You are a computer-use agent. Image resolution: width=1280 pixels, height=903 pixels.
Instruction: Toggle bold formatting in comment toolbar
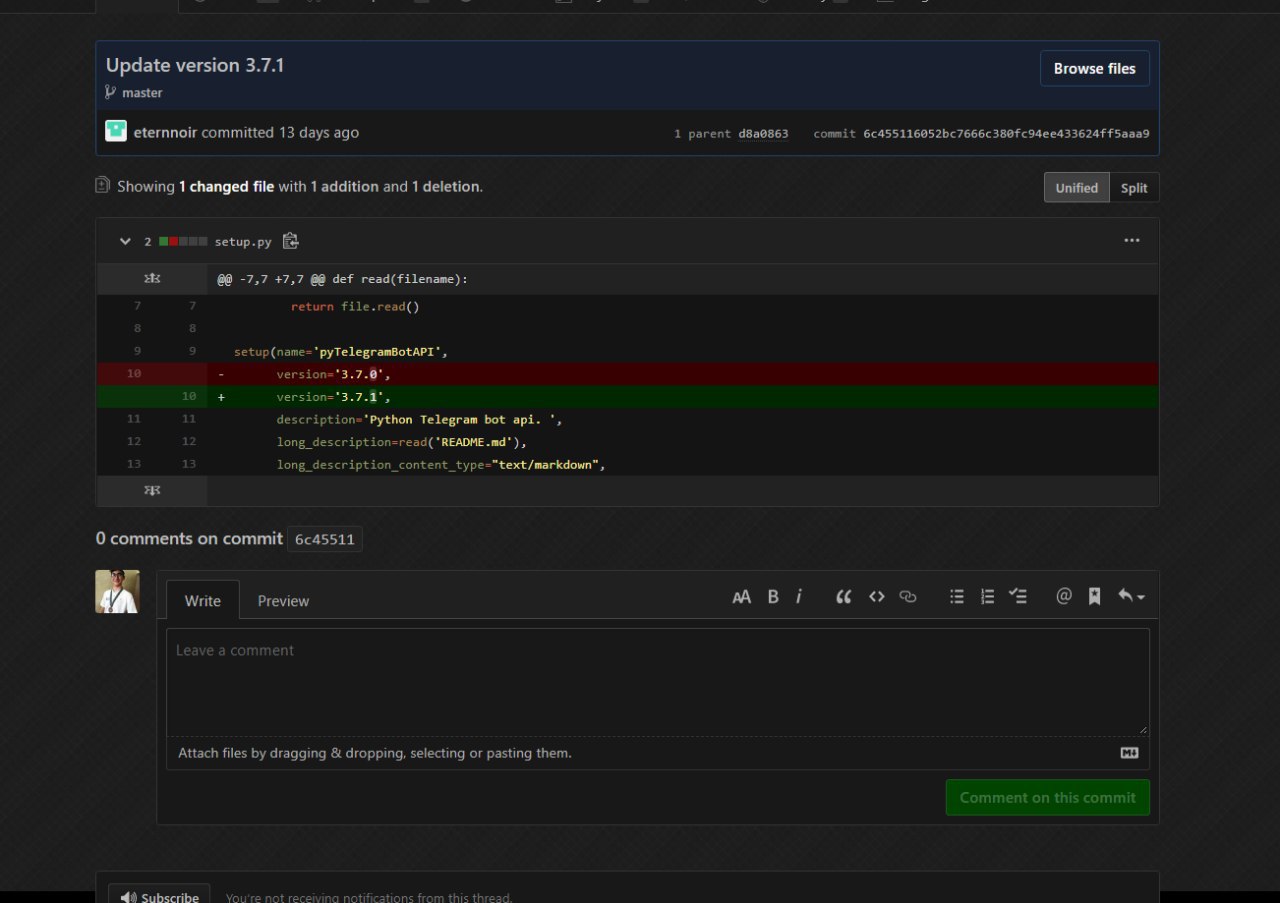(772, 597)
